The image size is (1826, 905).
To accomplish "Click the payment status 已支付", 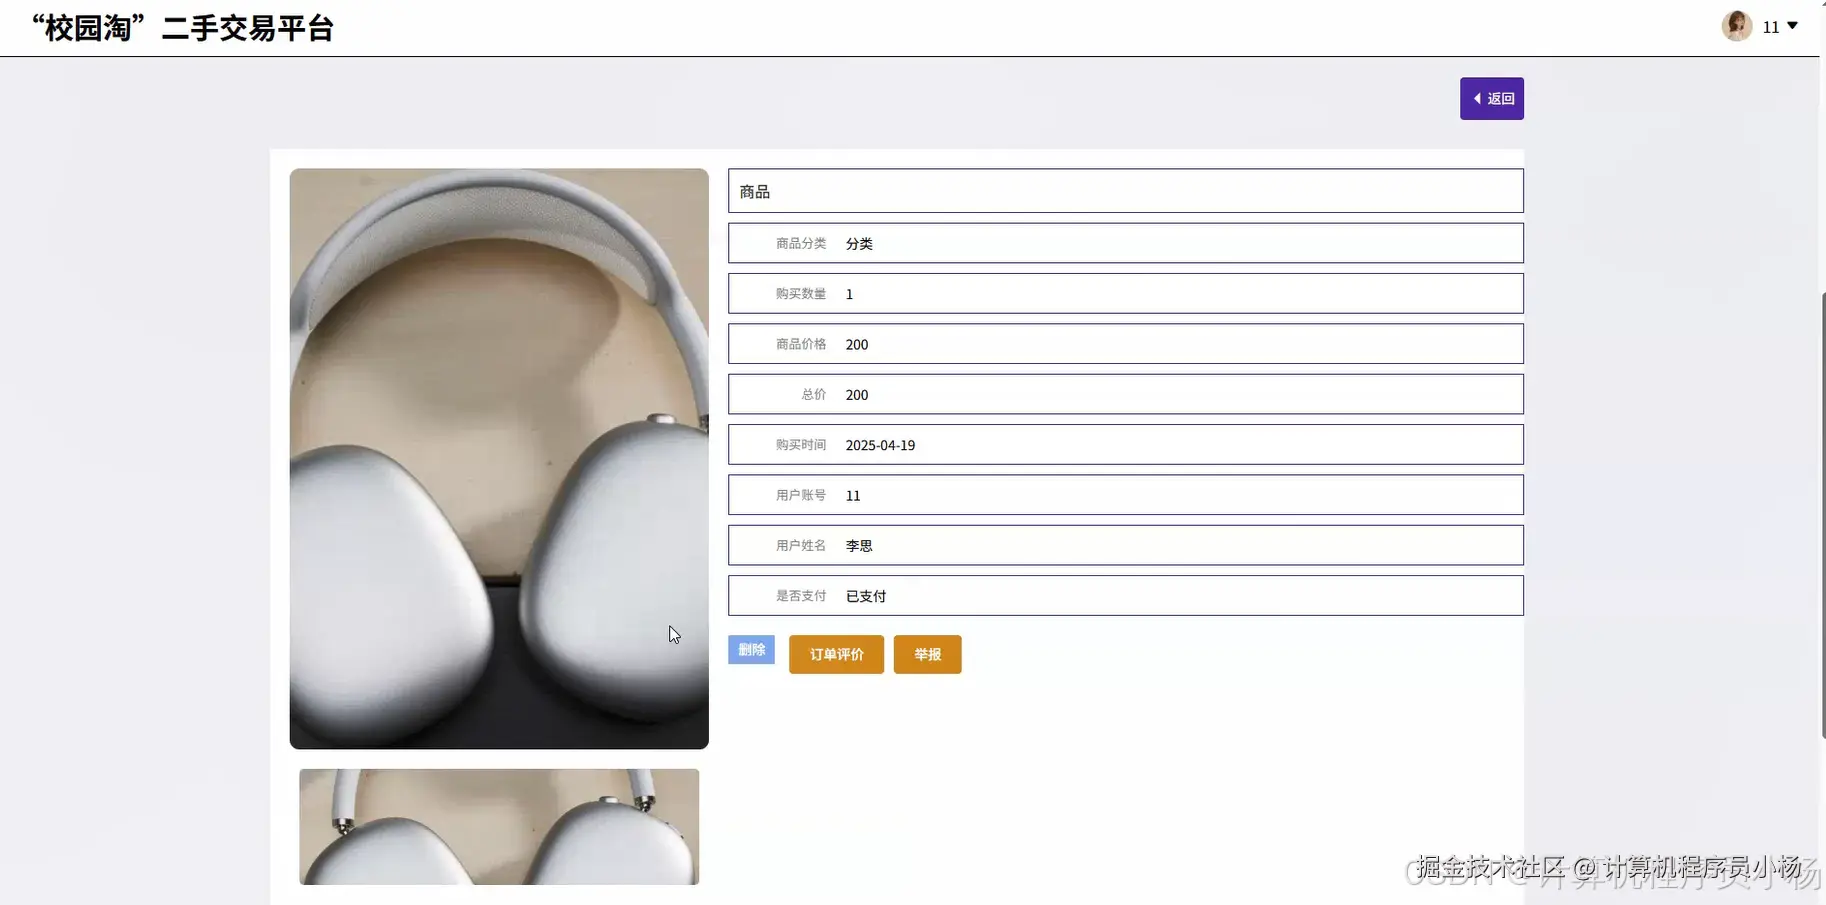I will click(866, 596).
